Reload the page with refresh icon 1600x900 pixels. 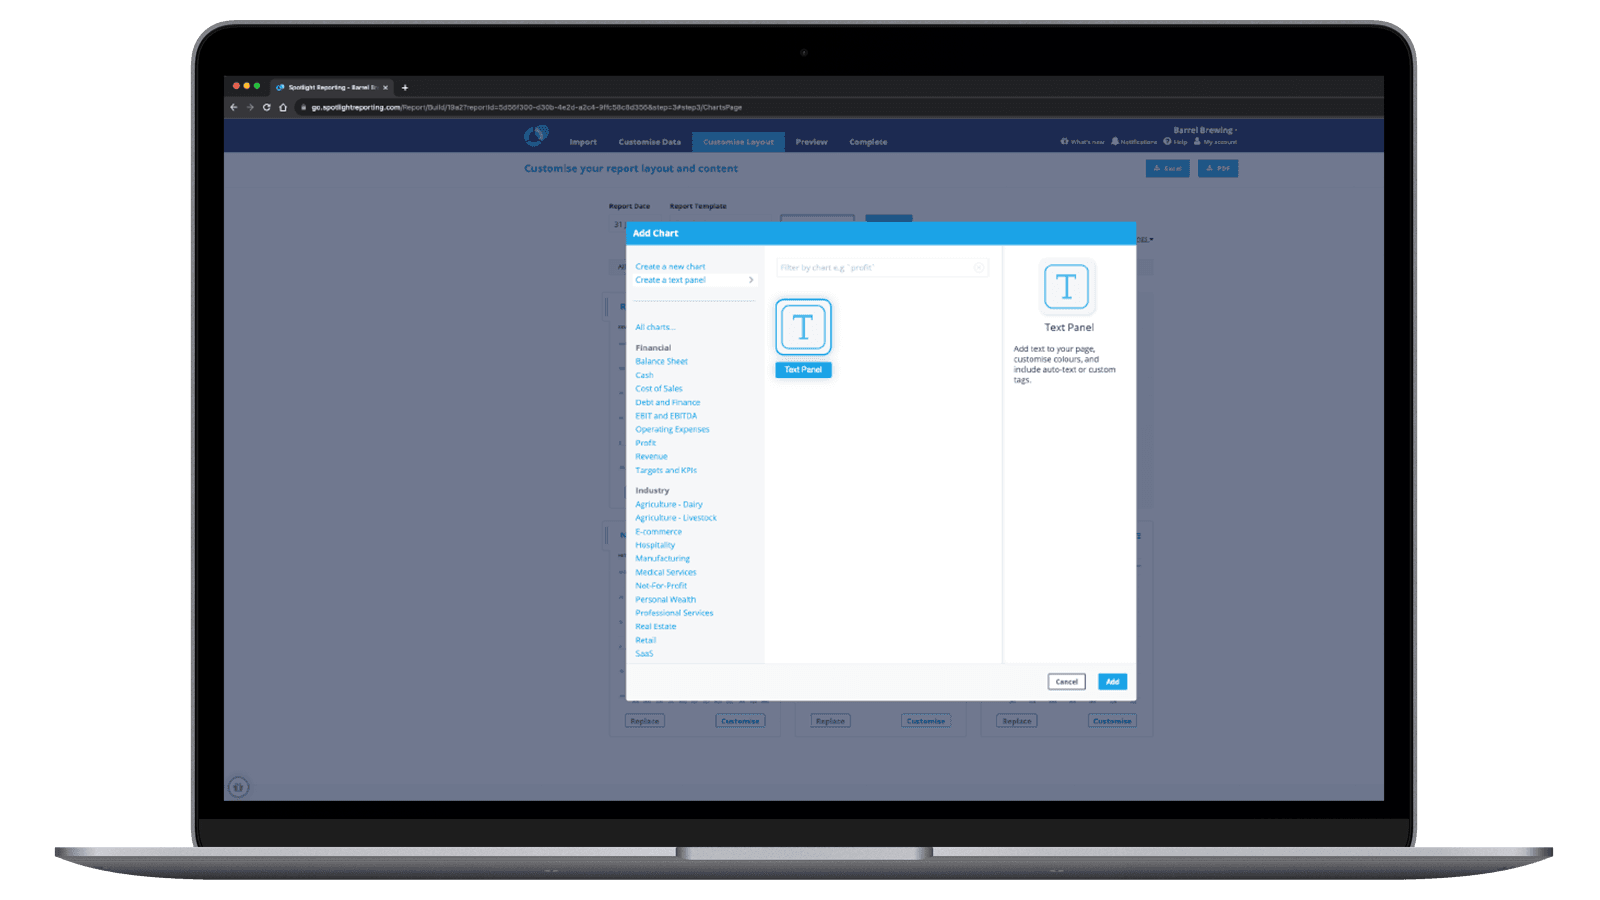[x=266, y=107]
